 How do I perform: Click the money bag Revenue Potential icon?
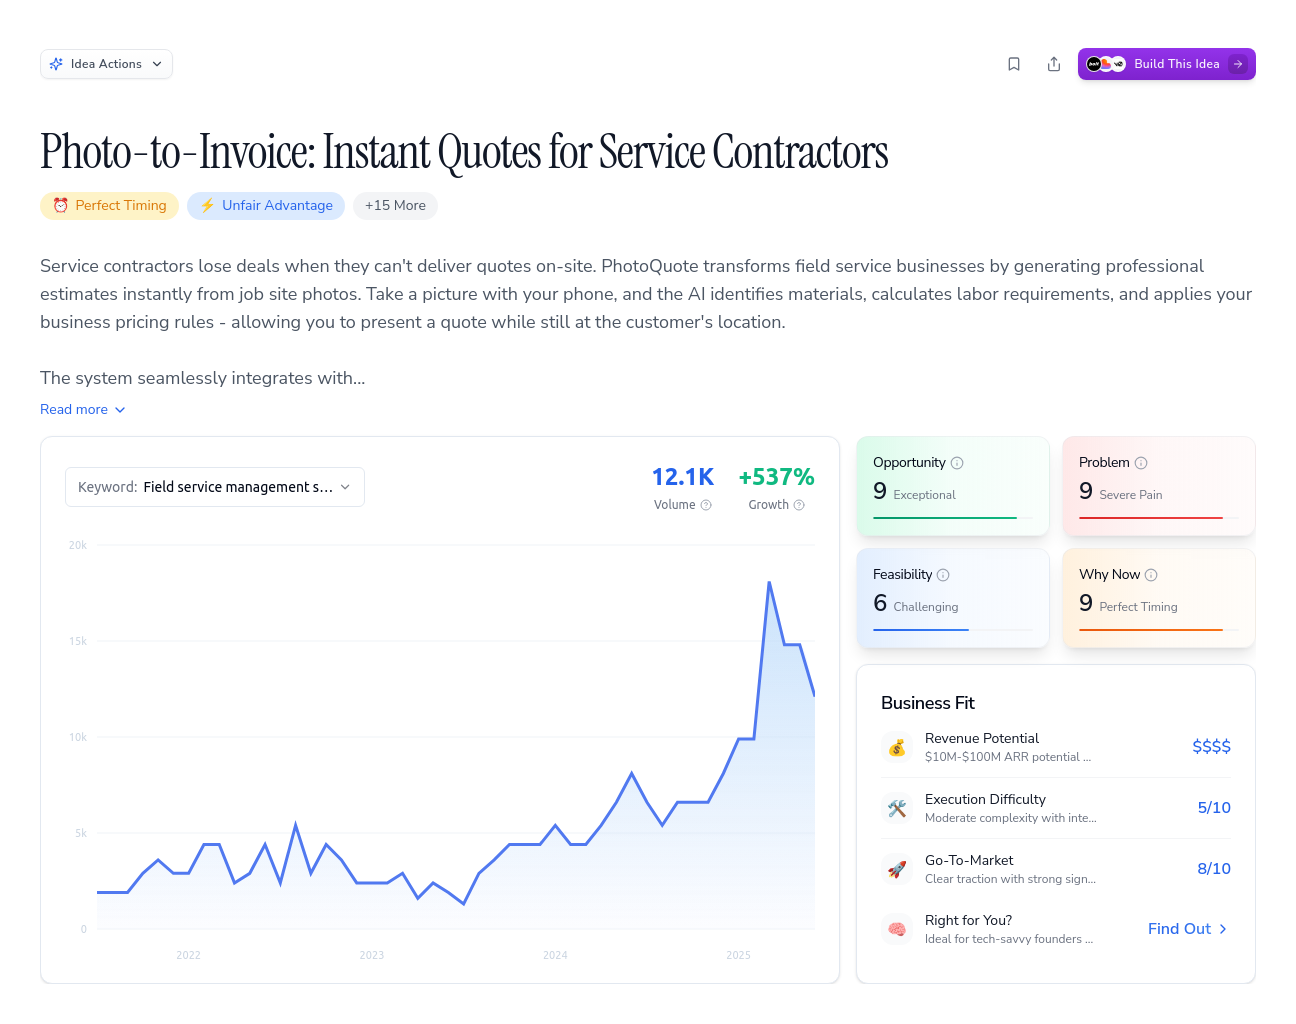pos(897,747)
